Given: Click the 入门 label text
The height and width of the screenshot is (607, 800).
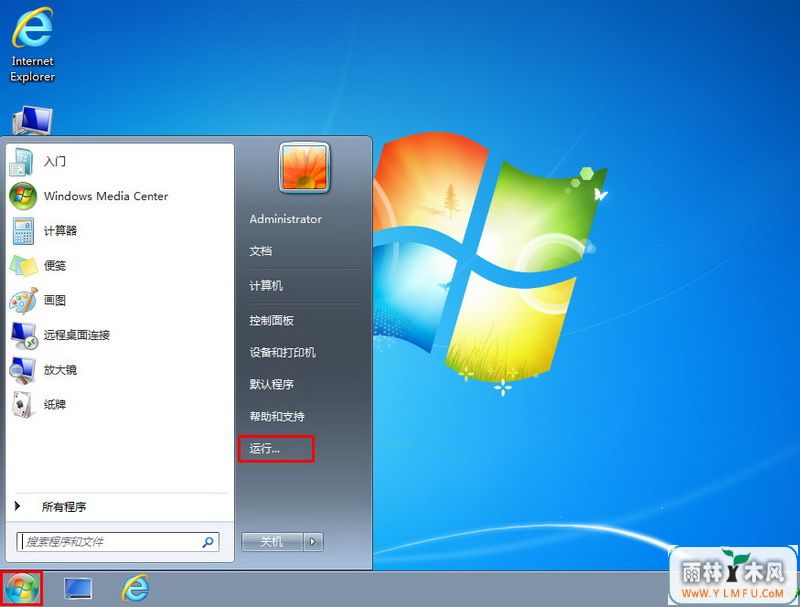Looking at the screenshot, I should tap(55, 162).
